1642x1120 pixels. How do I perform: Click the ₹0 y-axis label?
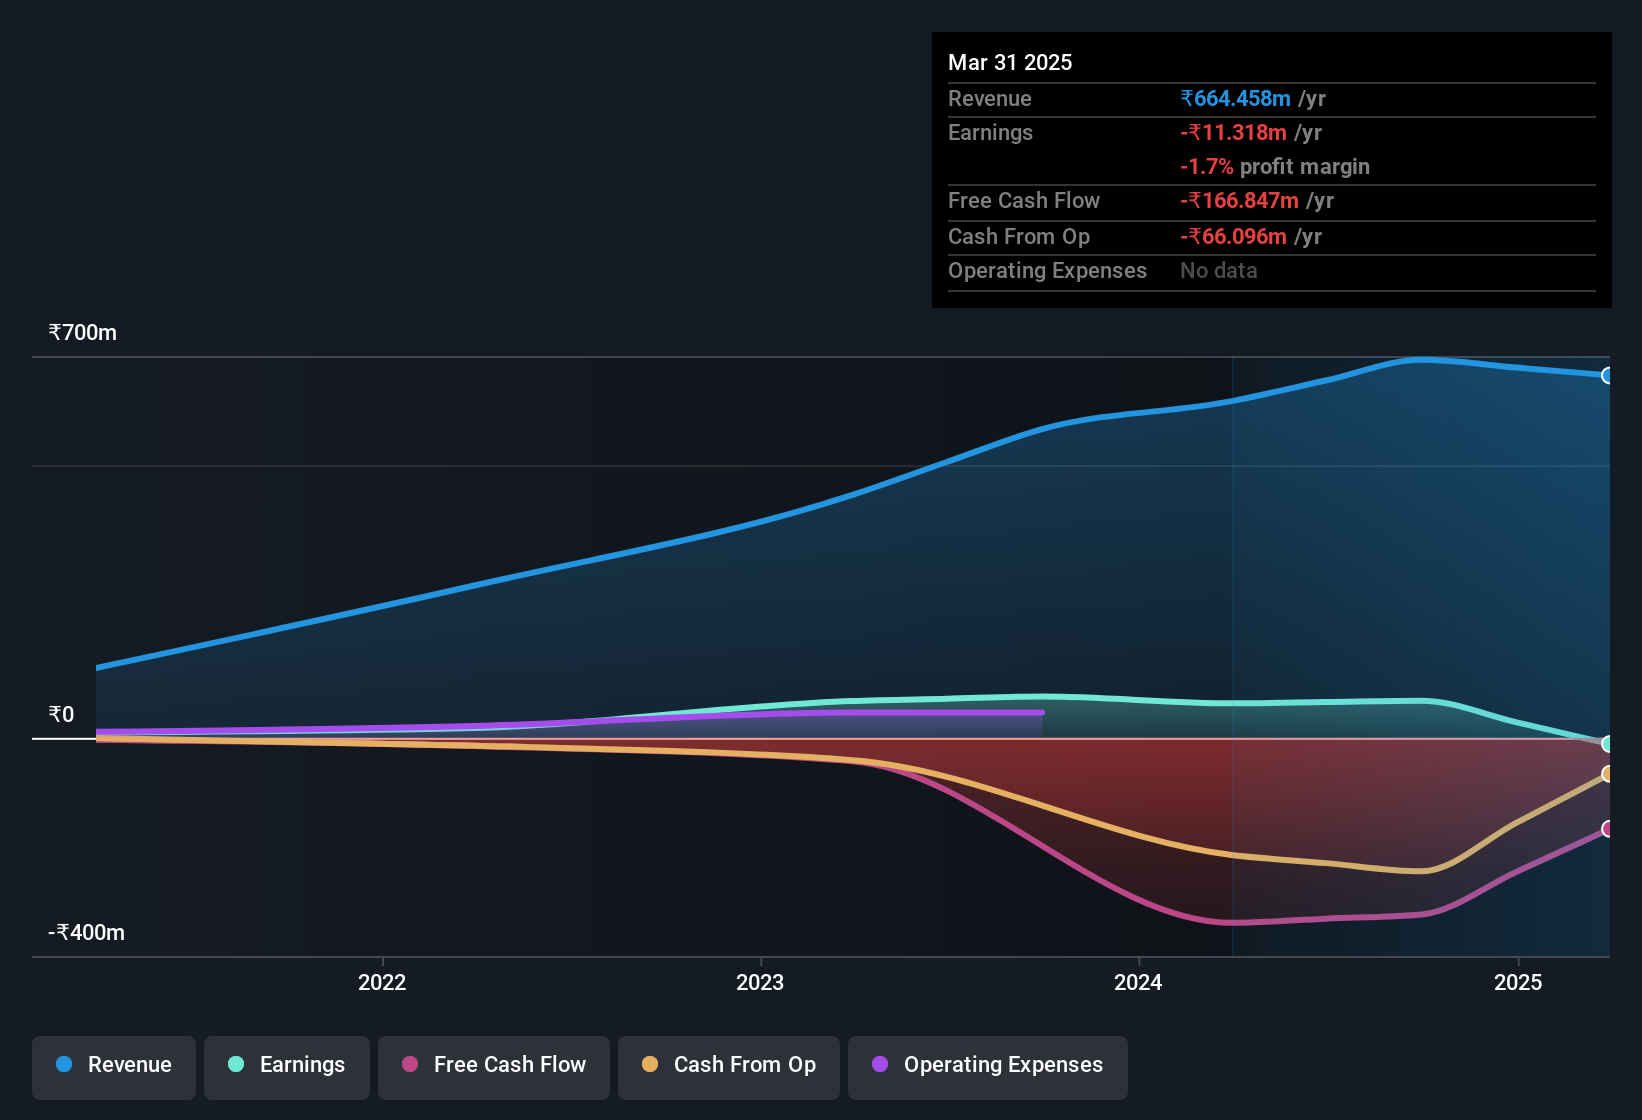[x=61, y=715]
